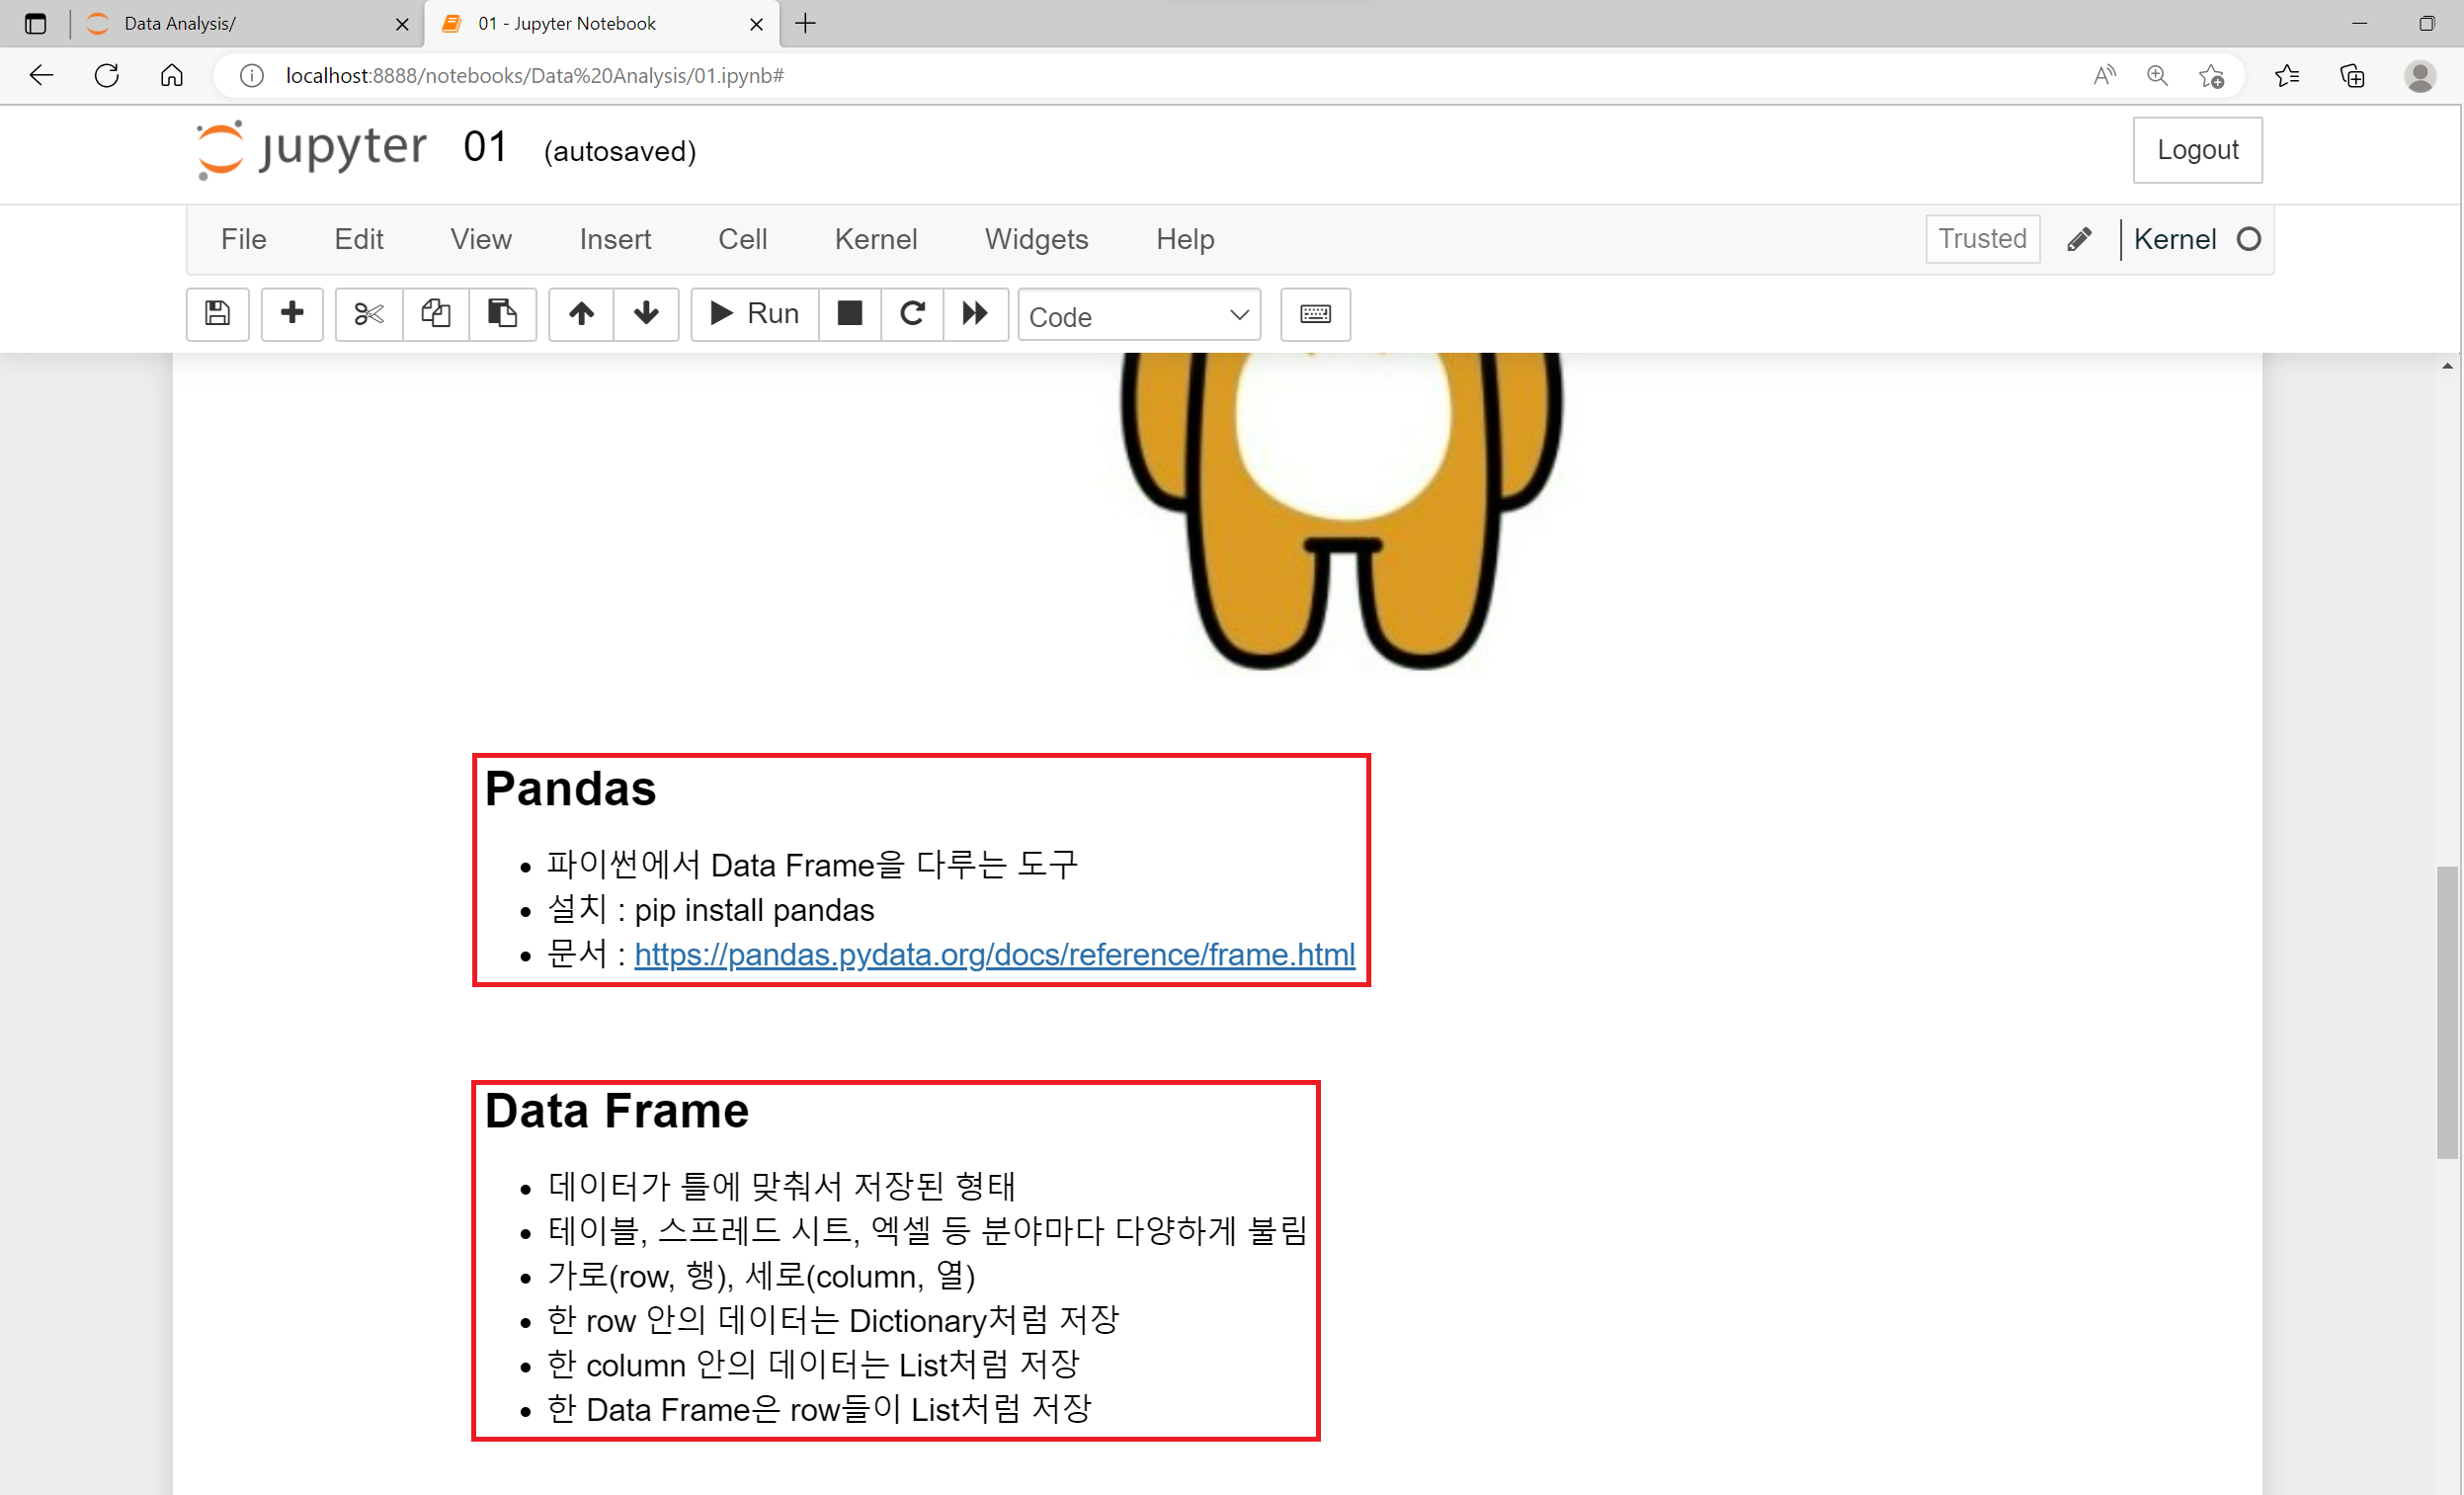Expand the Code cell type dropdown

tap(1138, 316)
